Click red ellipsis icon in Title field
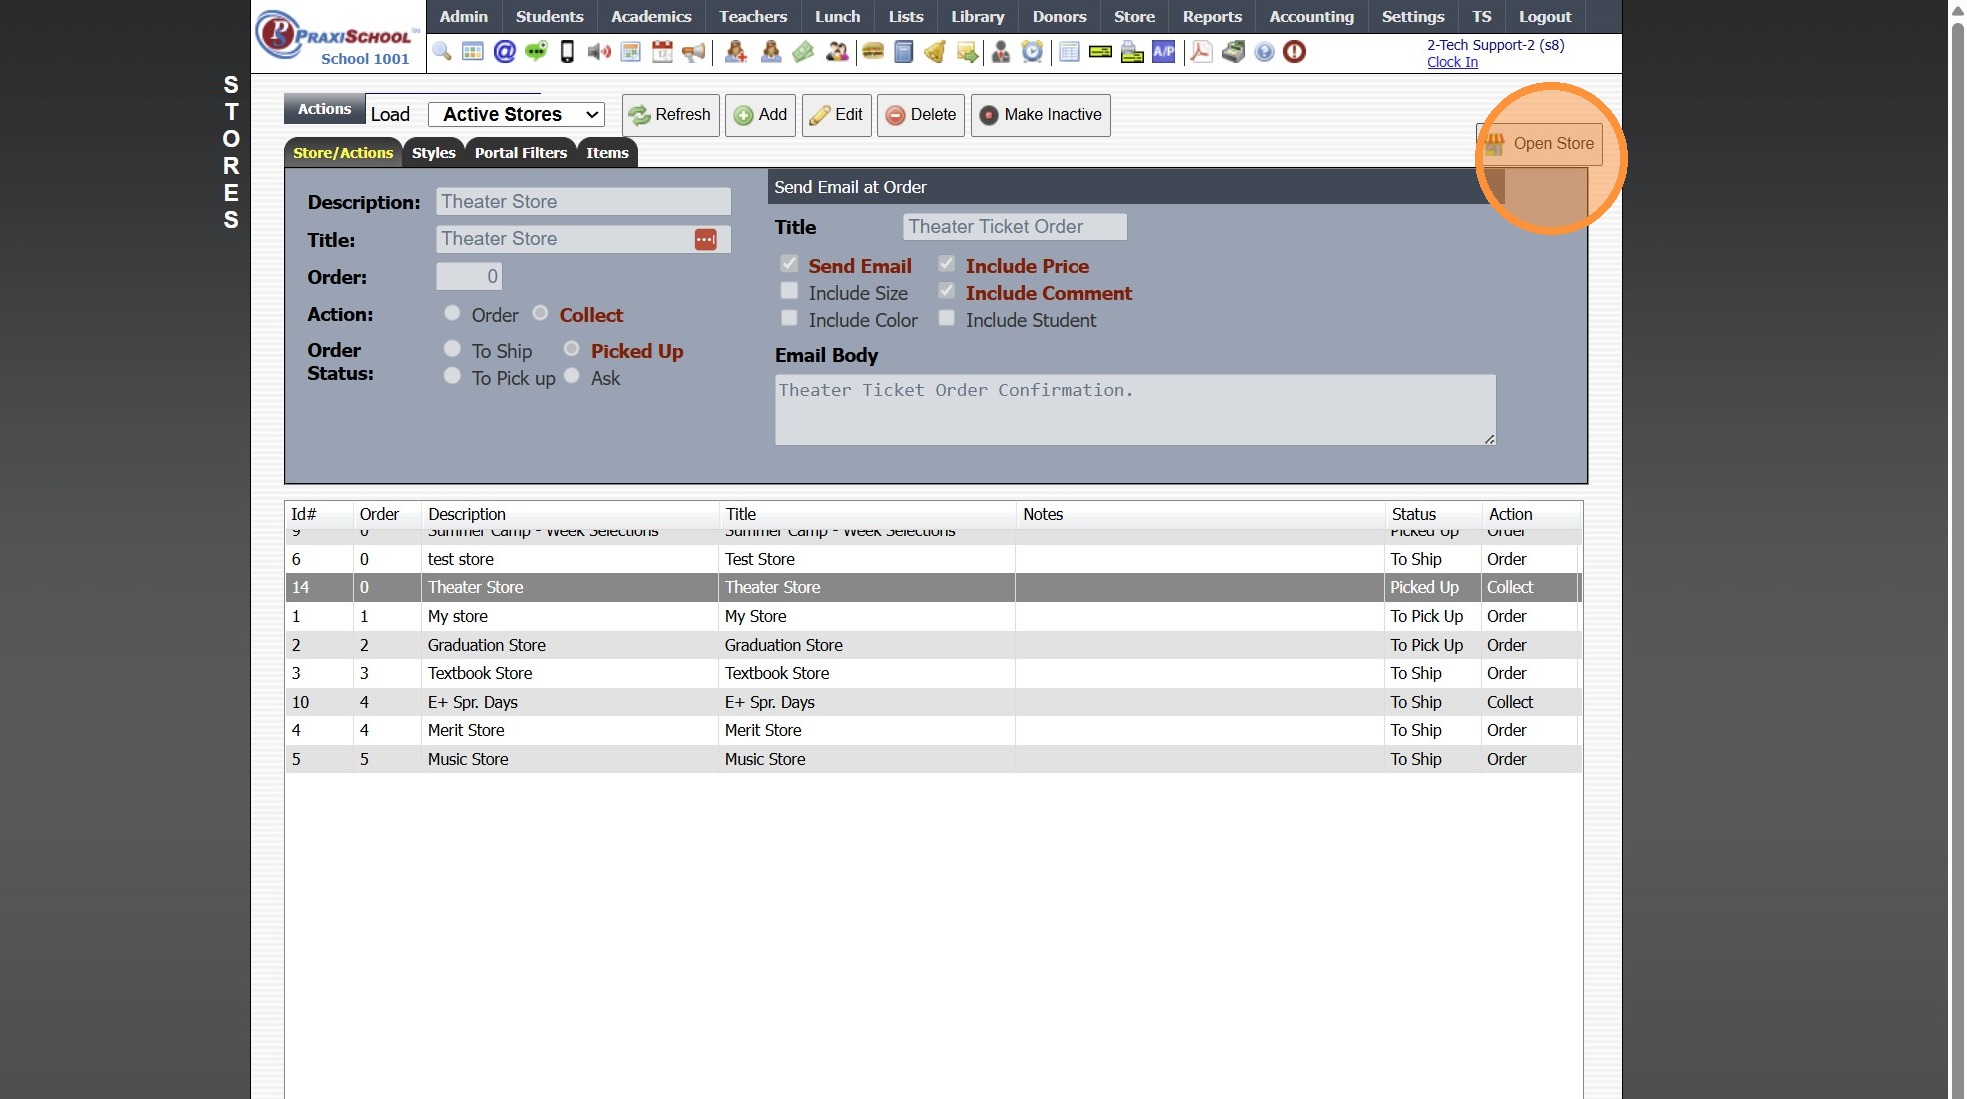Viewport: 1967px width, 1099px height. [705, 239]
